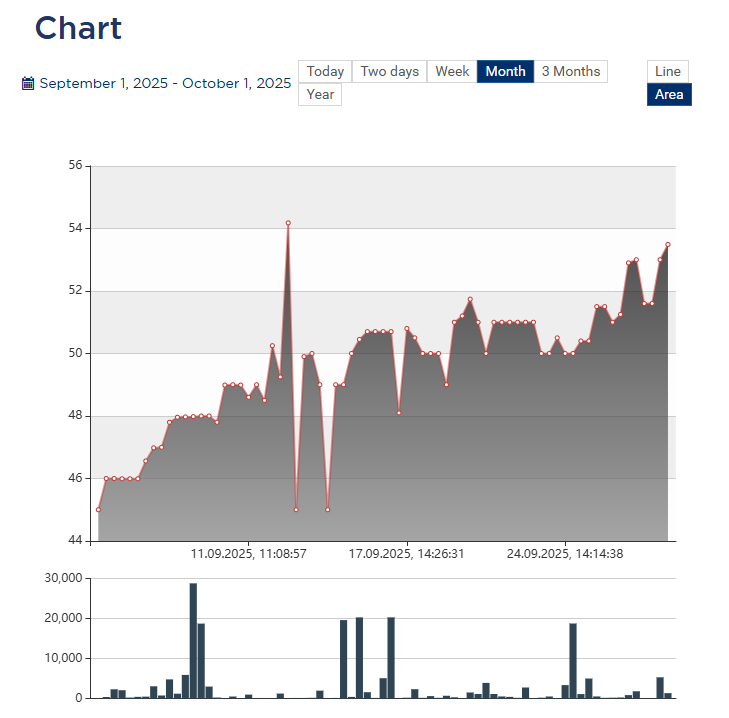This screenshot has height=718, width=729.
Task: Switch to the 3 Months view
Action: [x=571, y=72]
